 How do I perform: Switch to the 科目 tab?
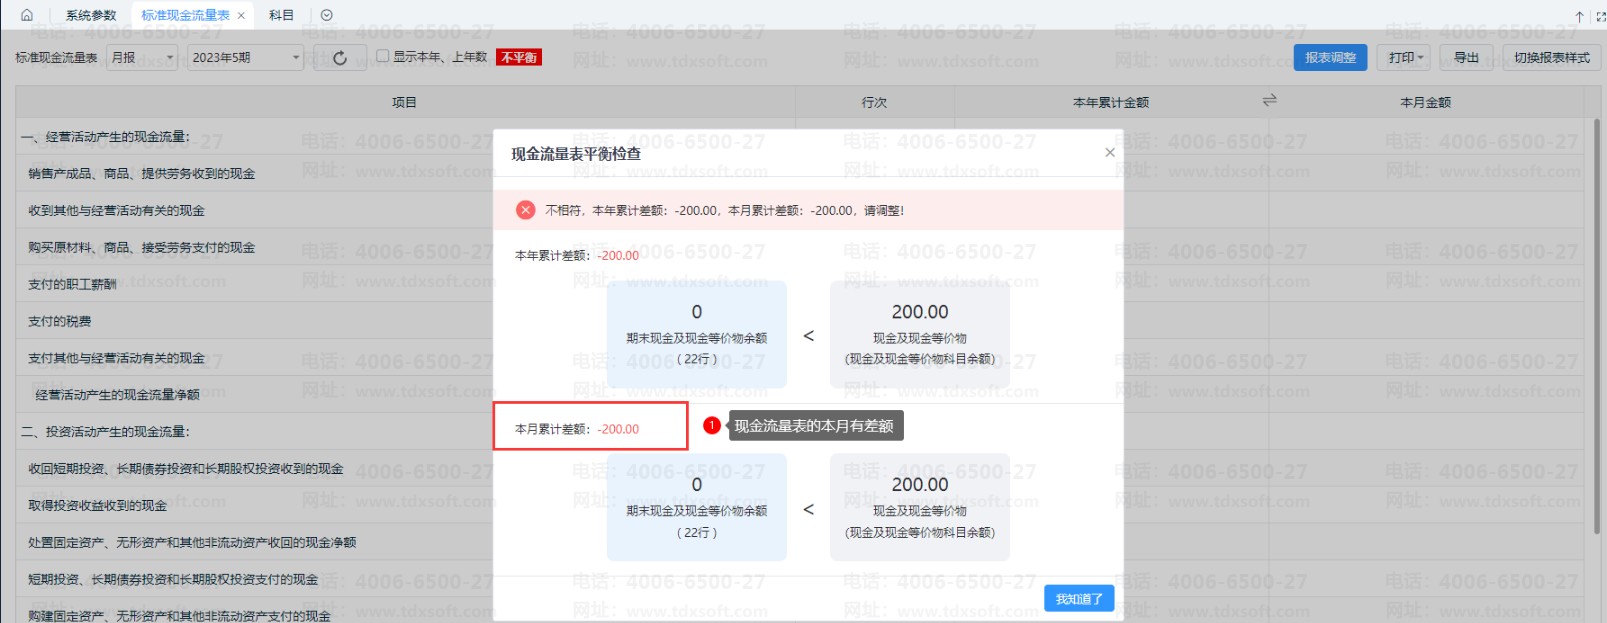pyautogui.click(x=281, y=15)
